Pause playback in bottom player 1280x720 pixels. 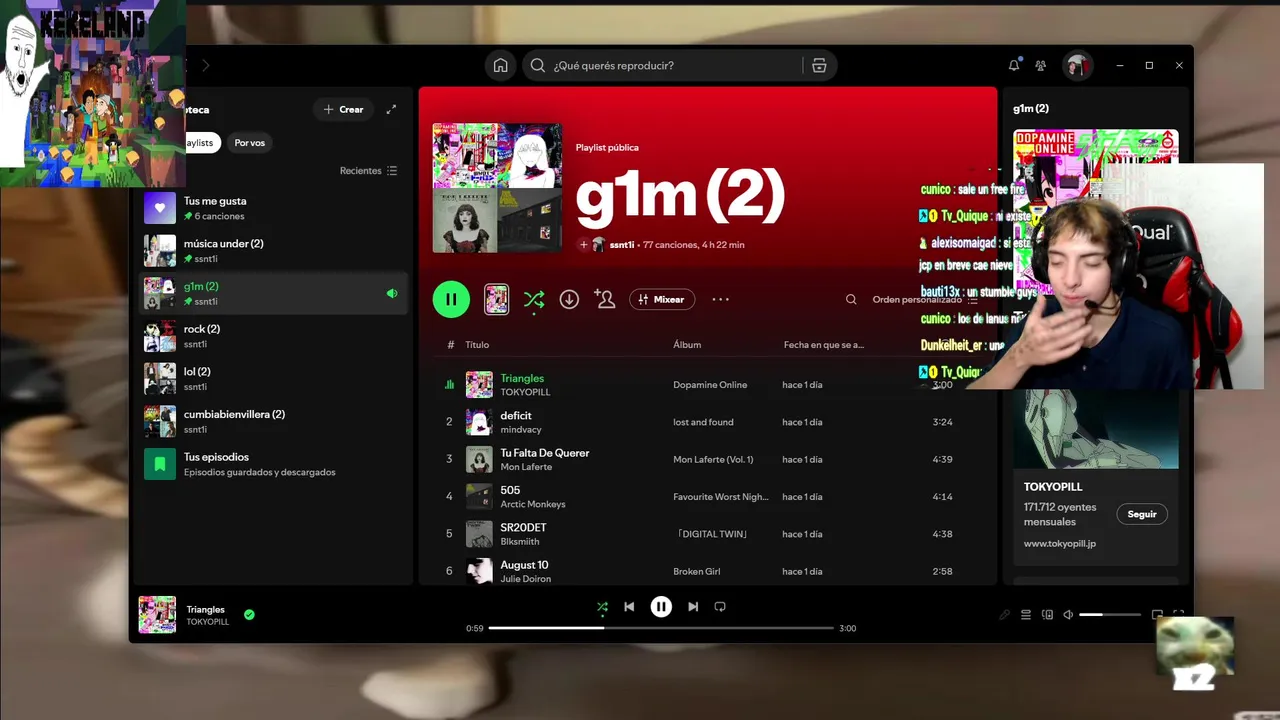pyautogui.click(x=661, y=607)
